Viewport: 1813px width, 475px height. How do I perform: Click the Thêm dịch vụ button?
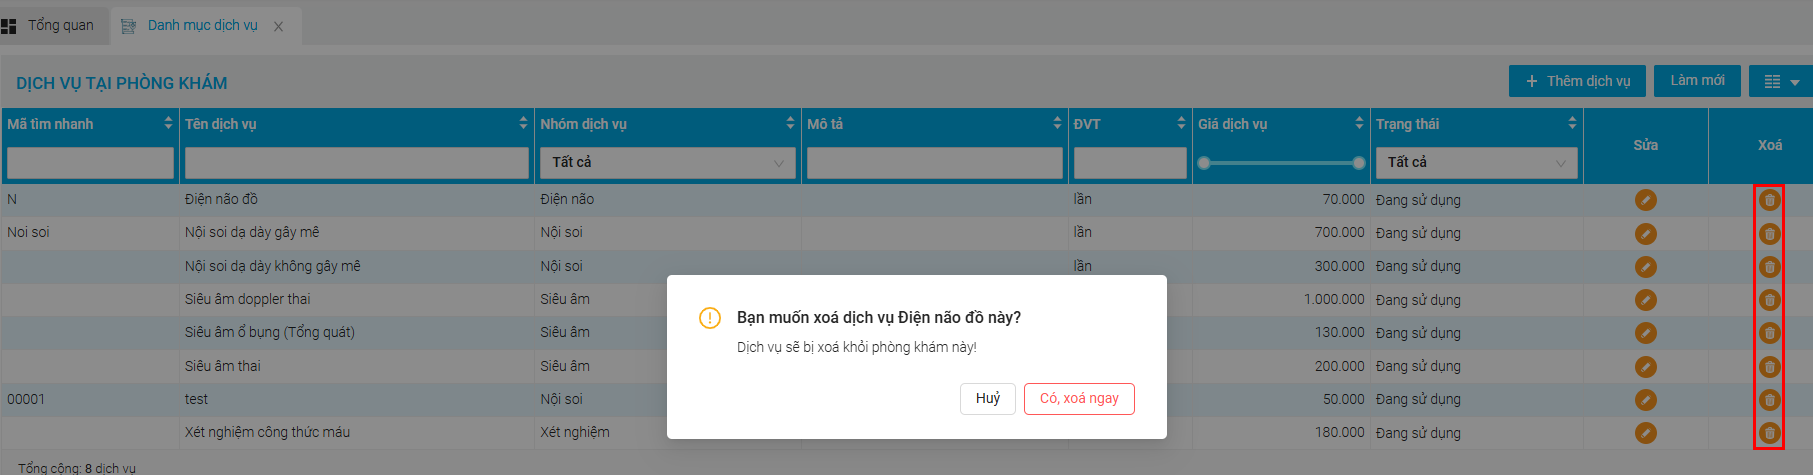coord(1577,81)
